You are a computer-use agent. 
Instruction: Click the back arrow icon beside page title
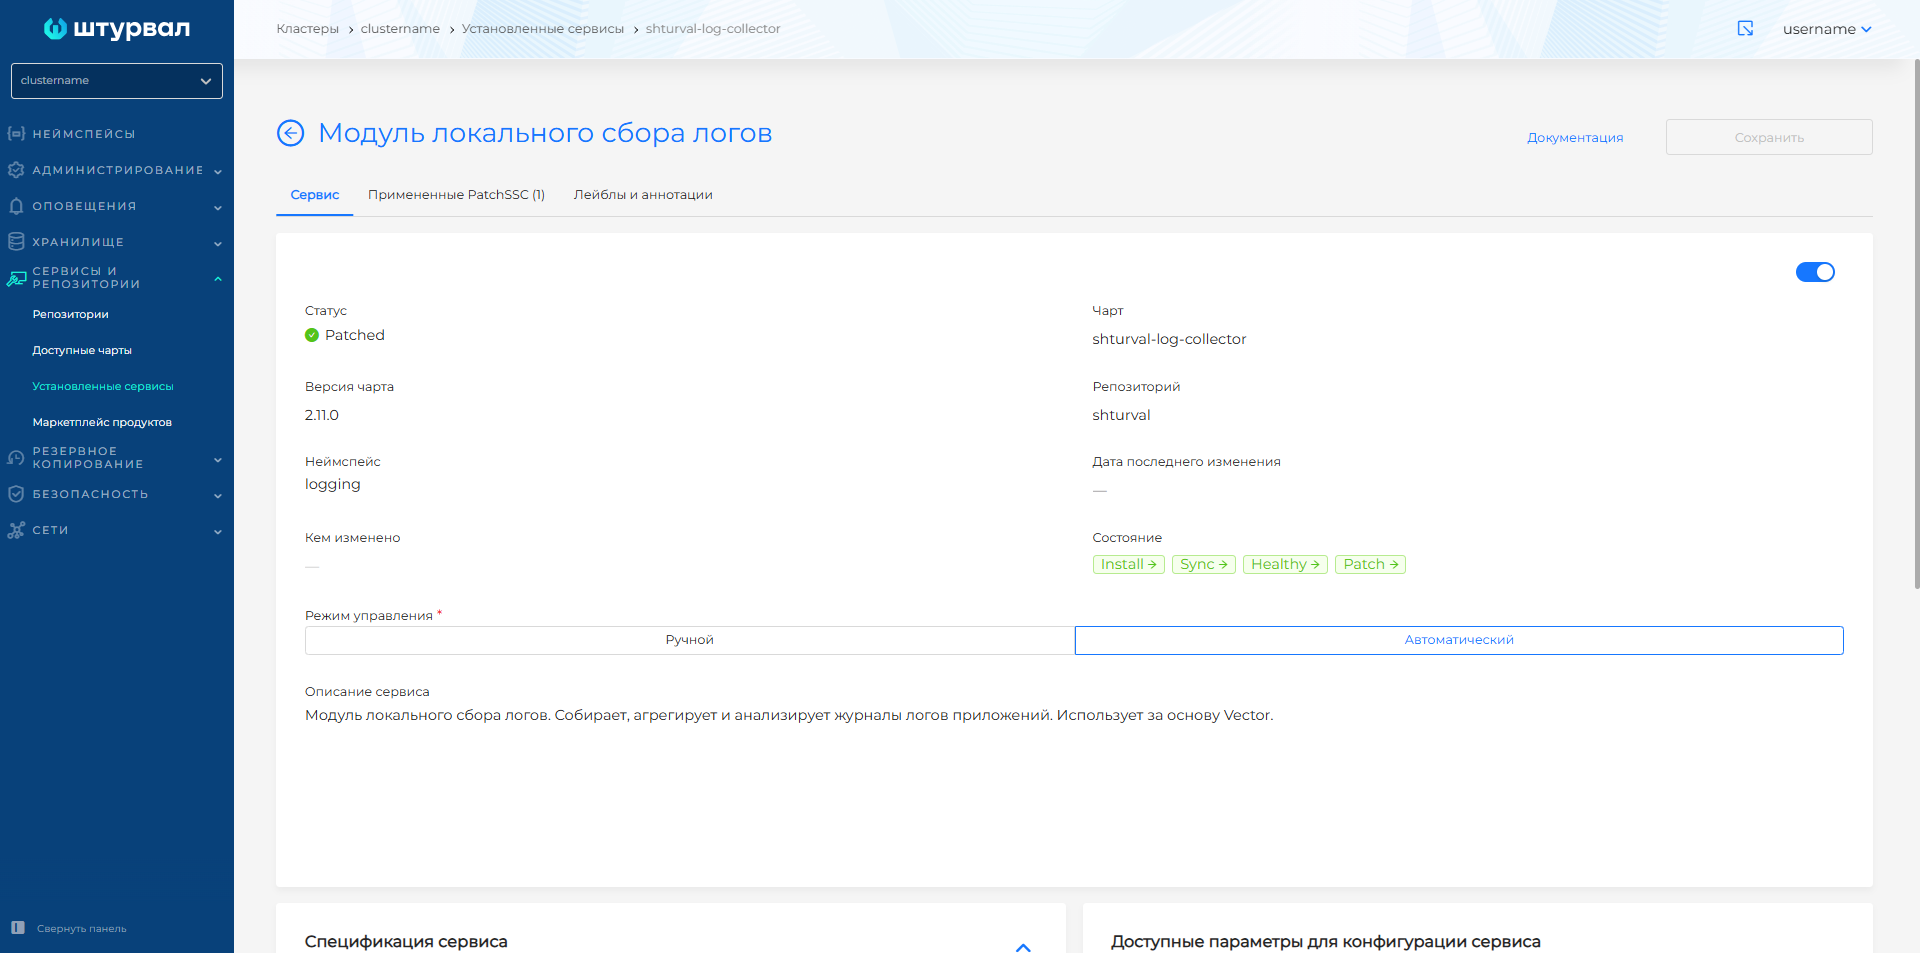[x=290, y=133]
